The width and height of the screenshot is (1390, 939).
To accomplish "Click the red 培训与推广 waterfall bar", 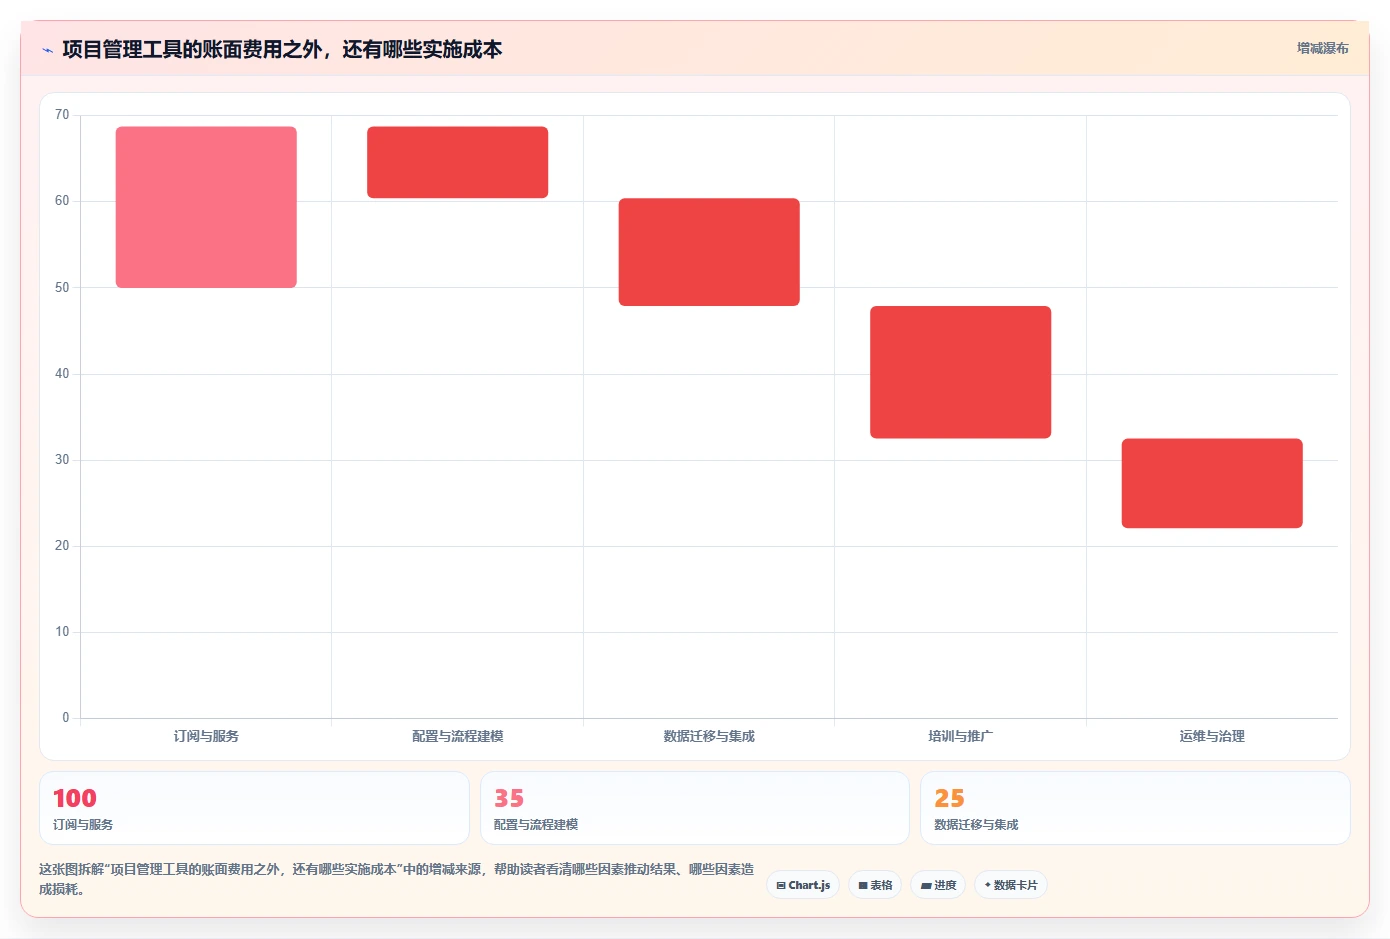I will click(960, 372).
